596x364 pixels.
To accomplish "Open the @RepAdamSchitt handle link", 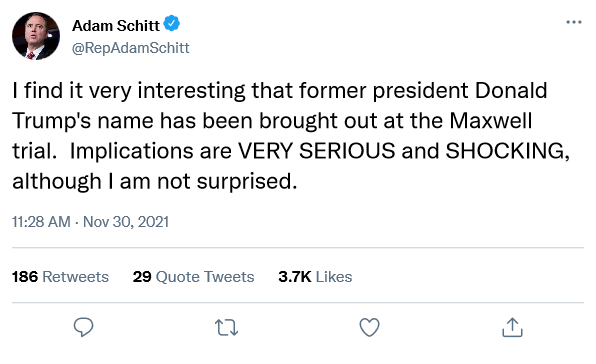I will 130,48.
